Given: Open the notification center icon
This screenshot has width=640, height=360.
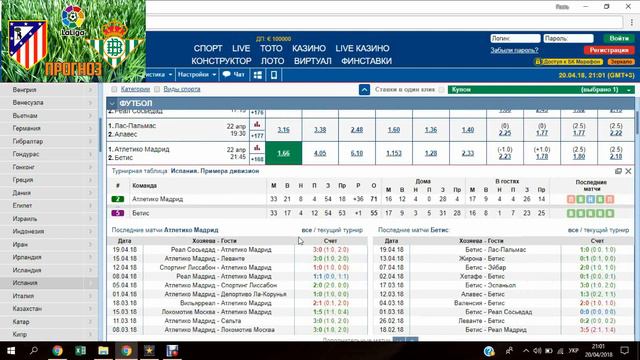Looking at the screenshot, I should coord(624,350).
